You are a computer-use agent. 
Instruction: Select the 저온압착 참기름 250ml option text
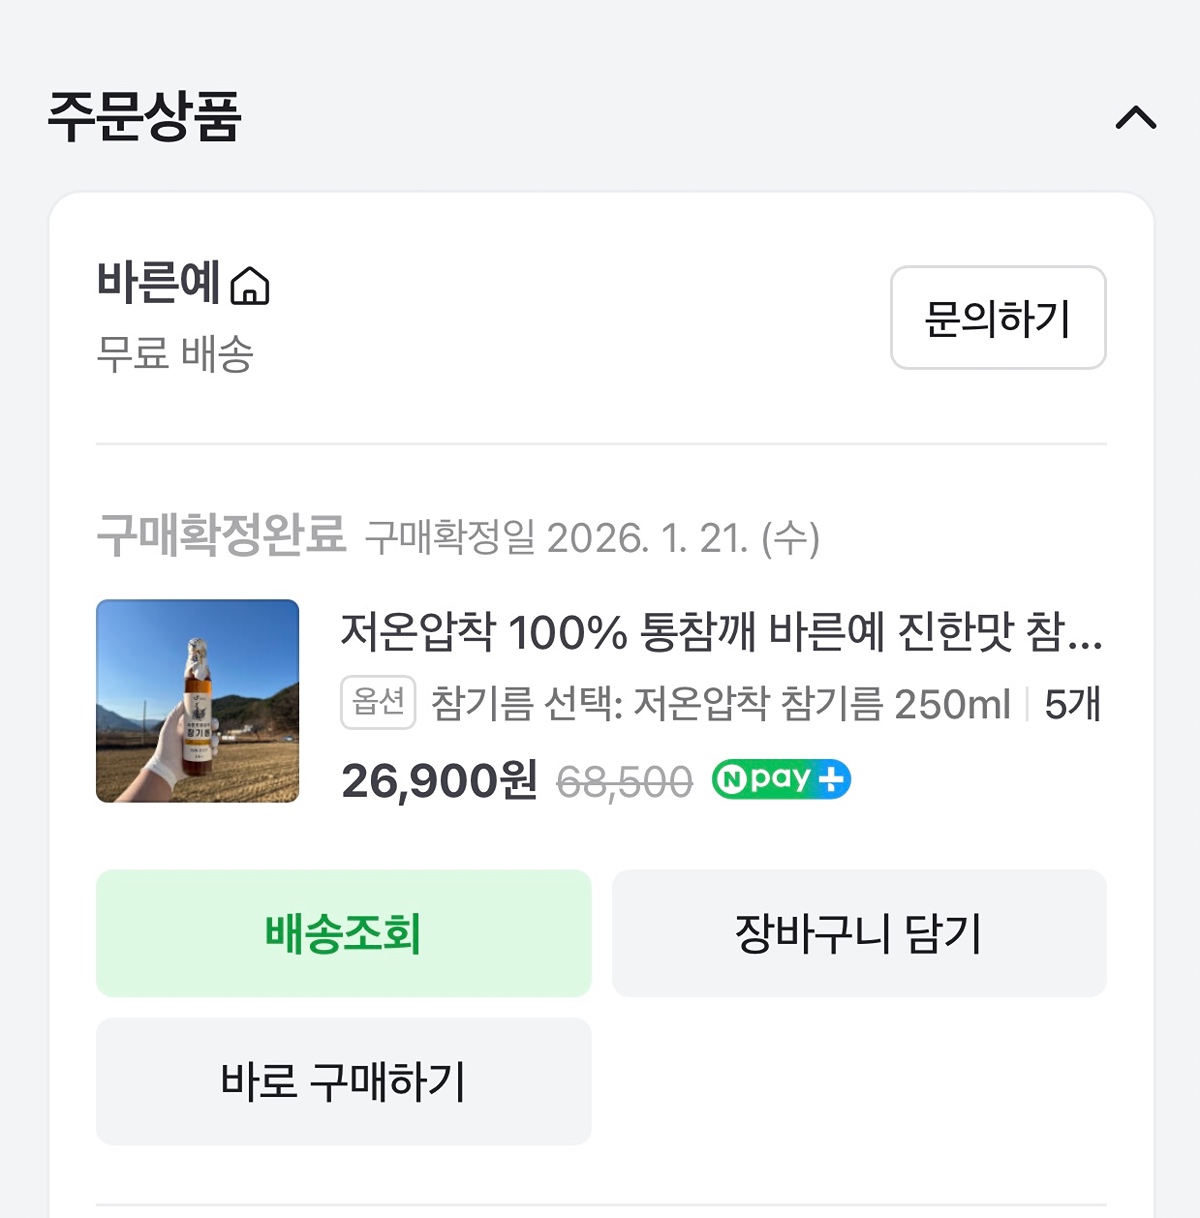(720, 704)
